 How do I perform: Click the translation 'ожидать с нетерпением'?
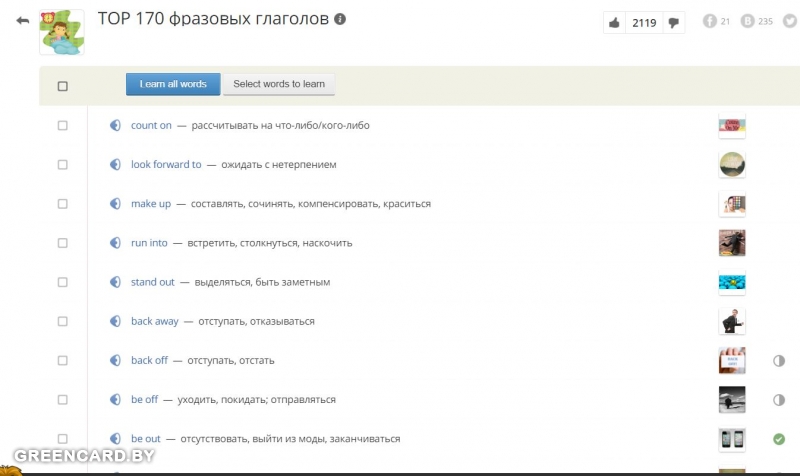pyautogui.click(x=279, y=165)
